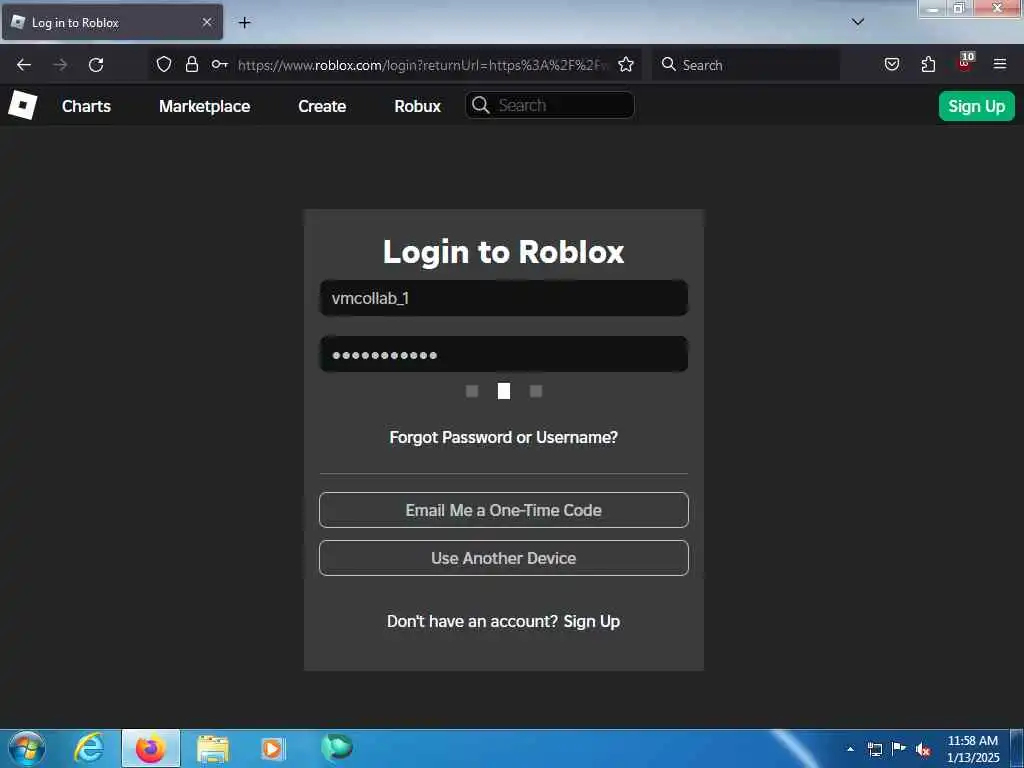Open the clock showing 11:58 AM
1024x768 pixels.
click(x=973, y=749)
